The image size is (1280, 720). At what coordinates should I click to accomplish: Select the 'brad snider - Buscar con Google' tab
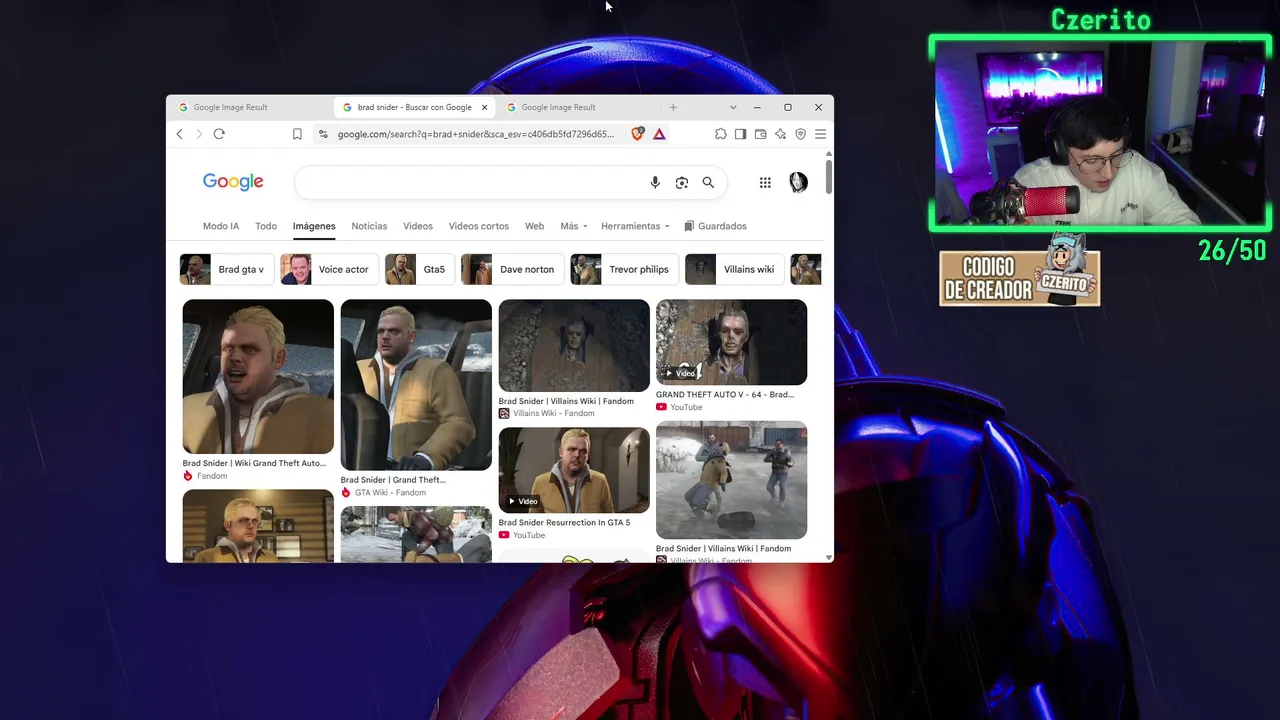(414, 107)
